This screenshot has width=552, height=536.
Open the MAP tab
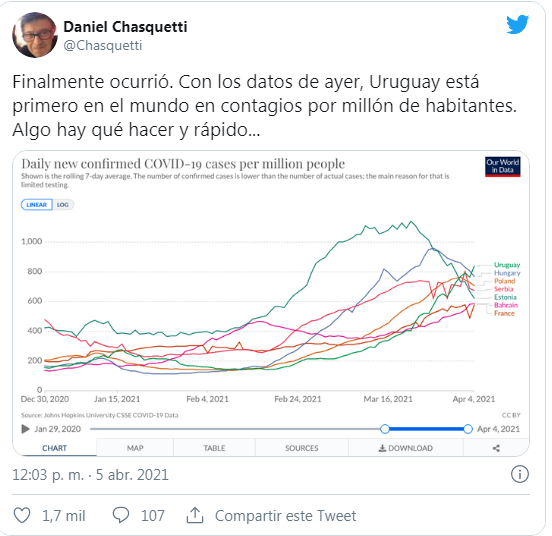[x=135, y=448]
